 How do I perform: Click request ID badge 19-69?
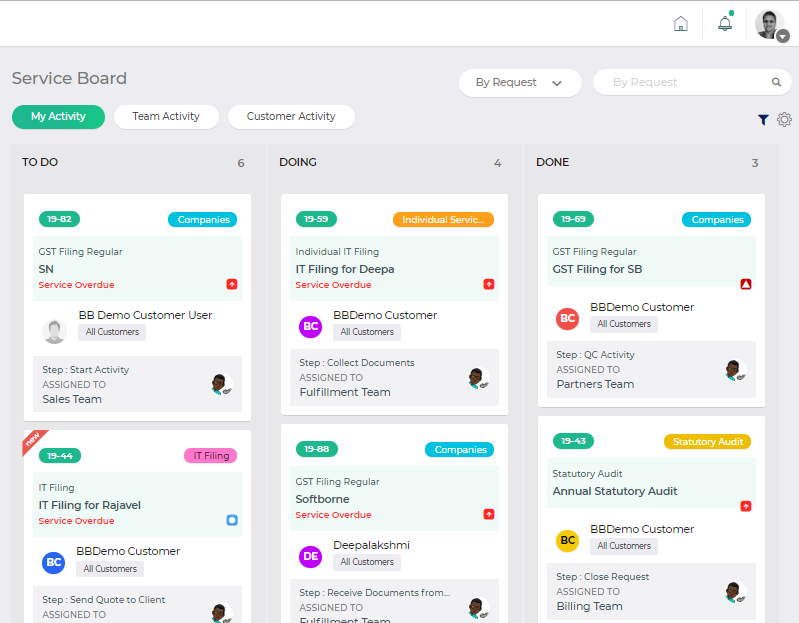click(573, 219)
